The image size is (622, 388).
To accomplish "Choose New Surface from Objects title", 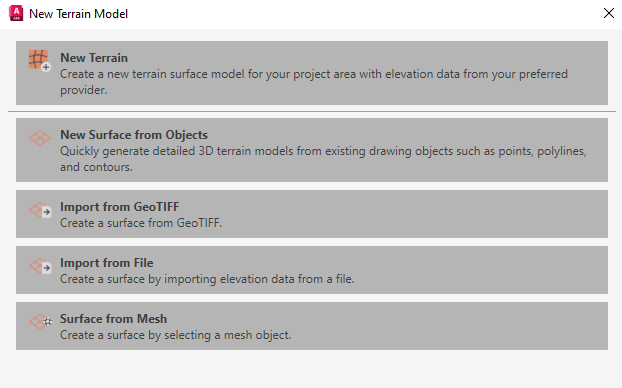I will [134, 135].
